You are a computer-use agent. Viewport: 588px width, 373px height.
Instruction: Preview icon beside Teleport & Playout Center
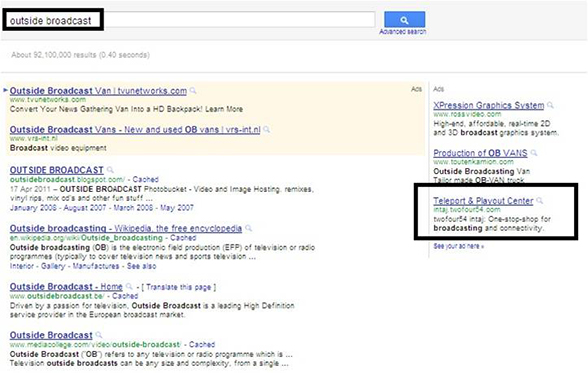tap(540, 201)
